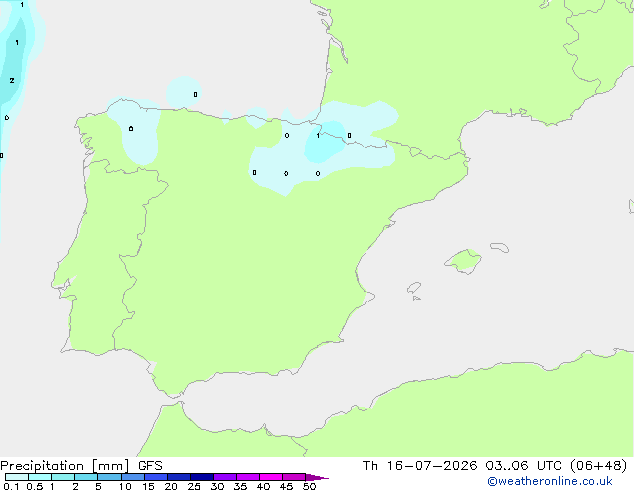The image size is (634, 490).
Task: Click the 'Th 16-07-2026 03..06 UTC (06+48)' timestamp
Action: [495, 466]
